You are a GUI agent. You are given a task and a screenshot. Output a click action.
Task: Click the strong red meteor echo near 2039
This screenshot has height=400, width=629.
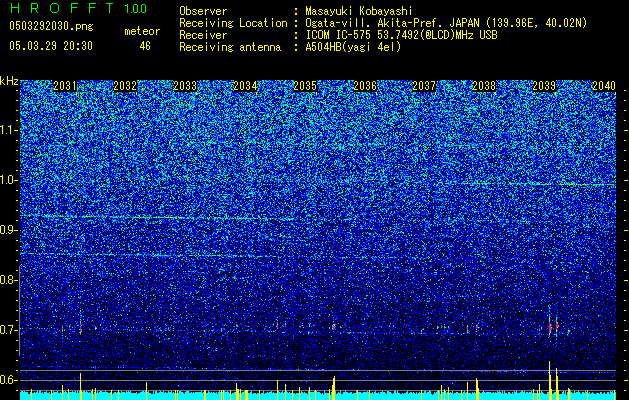[550, 327]
